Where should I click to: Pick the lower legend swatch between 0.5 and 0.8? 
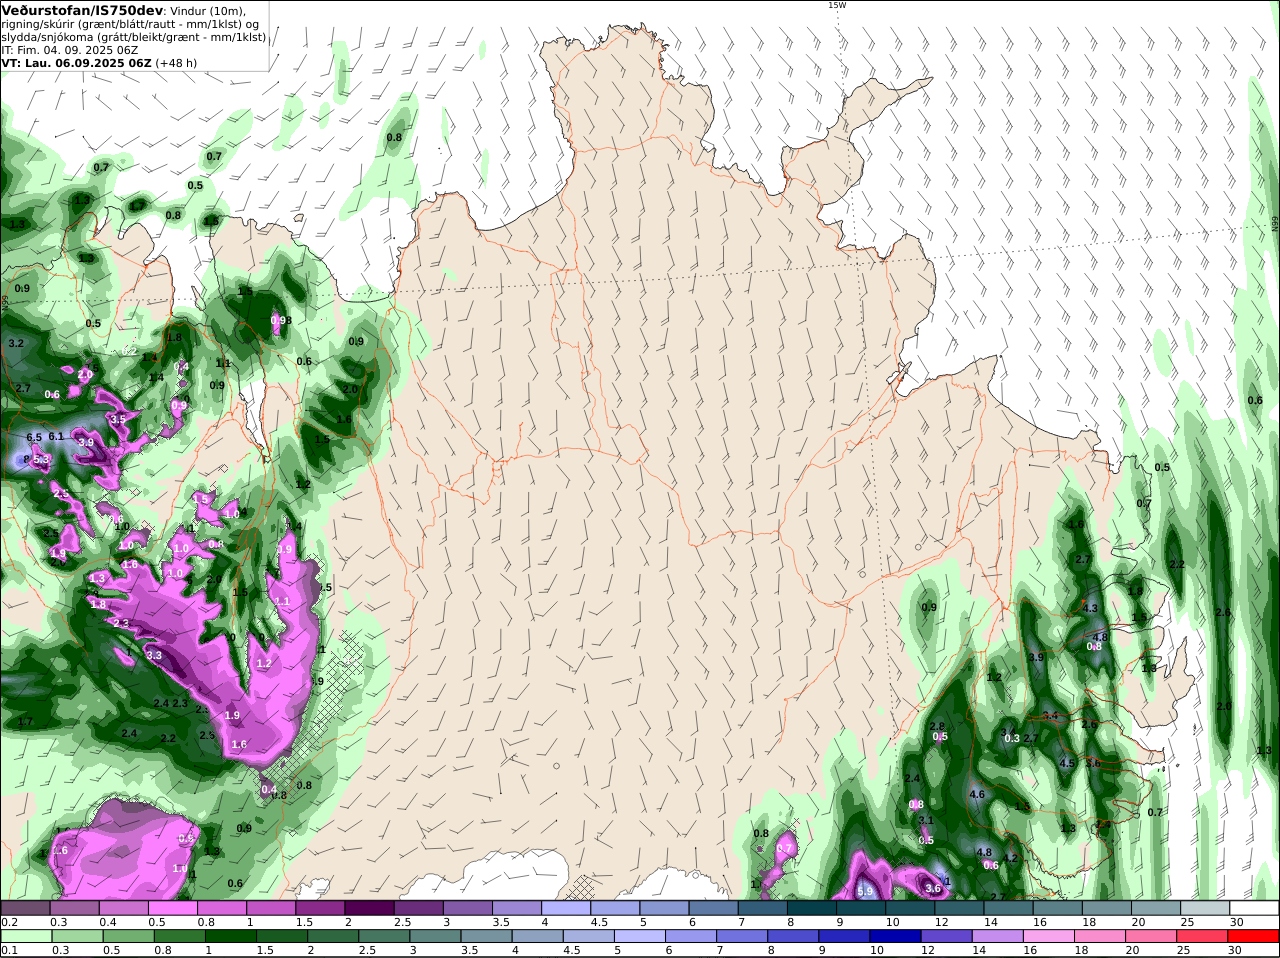pyautogui.click(x=128, y=936)
